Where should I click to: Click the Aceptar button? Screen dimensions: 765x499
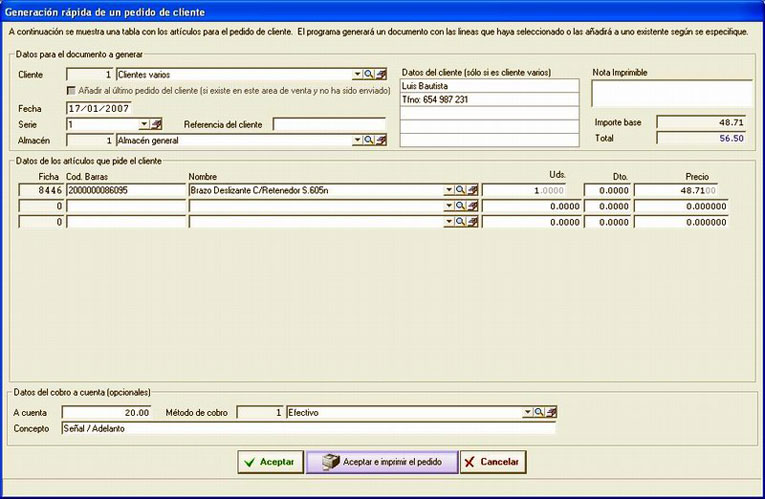coord(271,461)
